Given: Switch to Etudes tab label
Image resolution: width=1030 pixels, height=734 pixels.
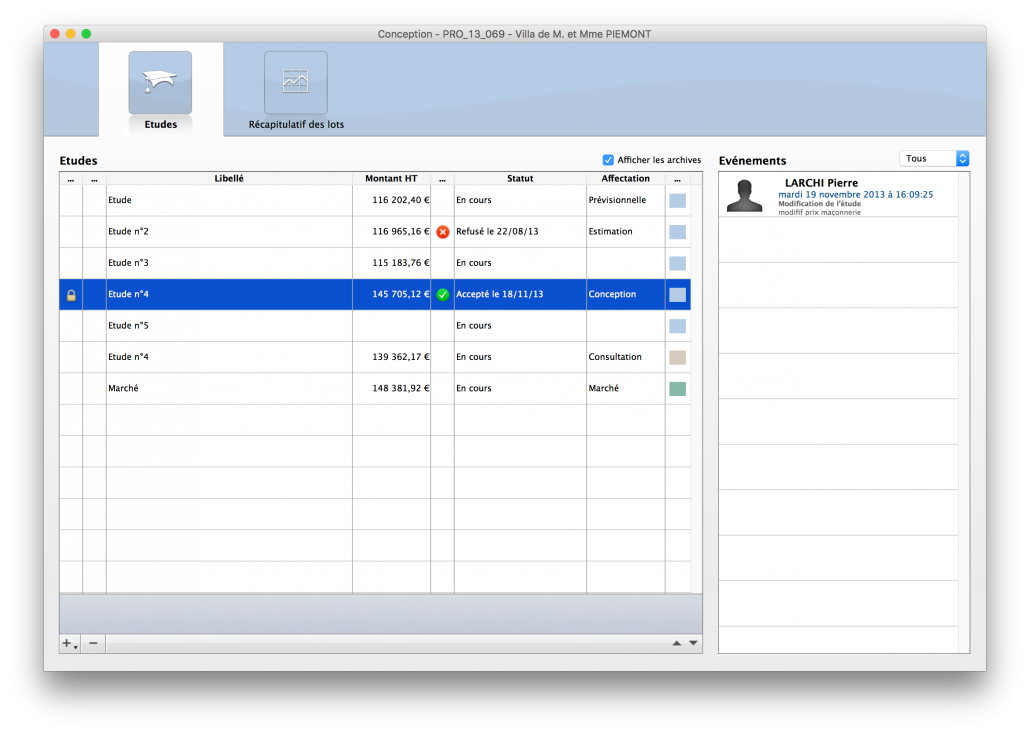Looking at the screenshot, I should [161, 124].
